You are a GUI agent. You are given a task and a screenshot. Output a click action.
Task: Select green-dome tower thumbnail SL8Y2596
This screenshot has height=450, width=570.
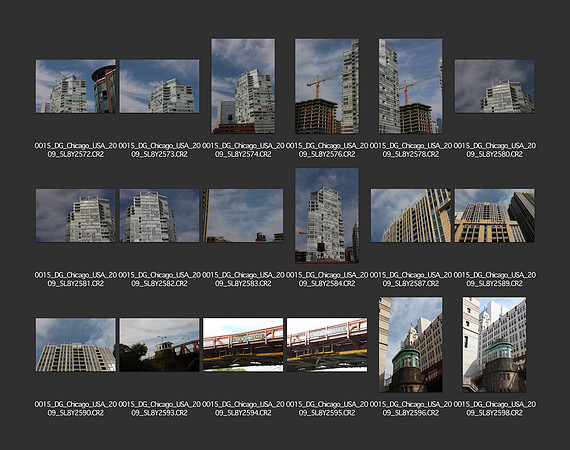click(410, 345)
